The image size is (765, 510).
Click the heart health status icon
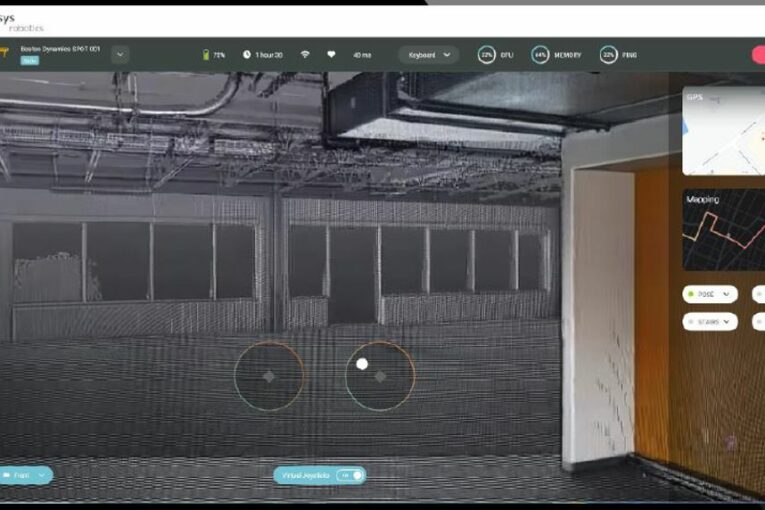tap(331, 55)
